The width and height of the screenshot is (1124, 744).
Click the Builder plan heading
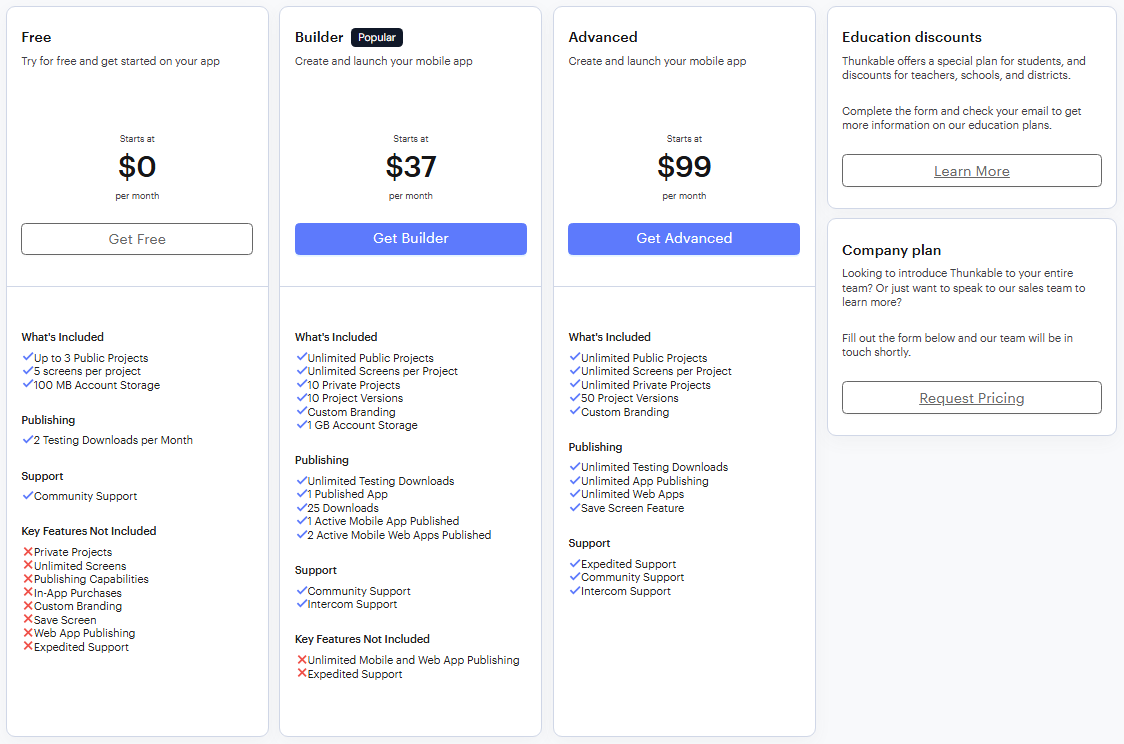(319, 37)
